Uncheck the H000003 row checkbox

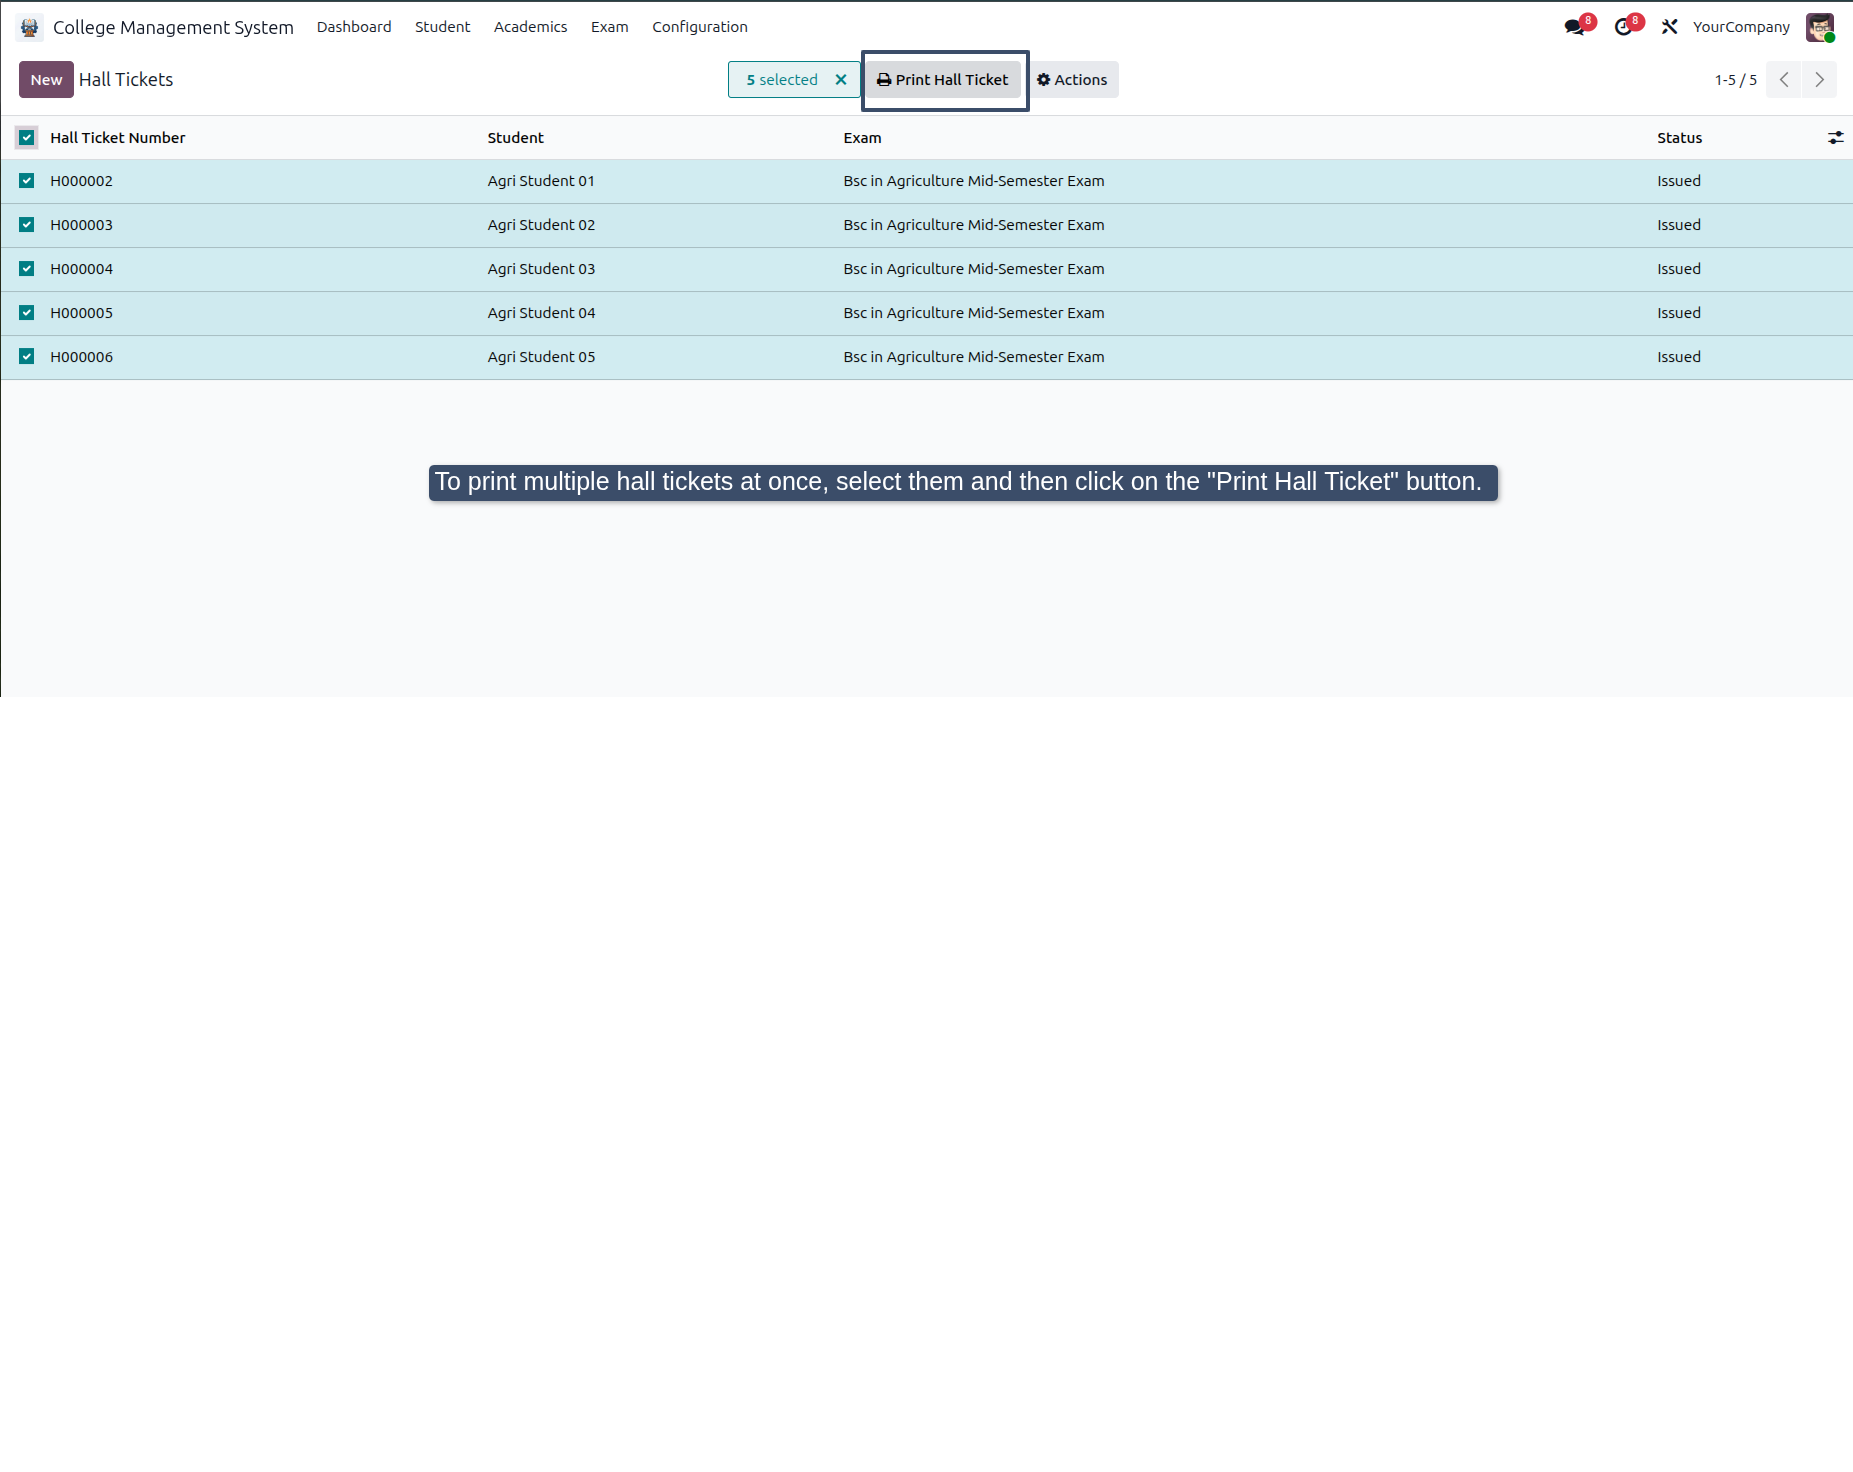pyautogui.click(x=27, y=225)
